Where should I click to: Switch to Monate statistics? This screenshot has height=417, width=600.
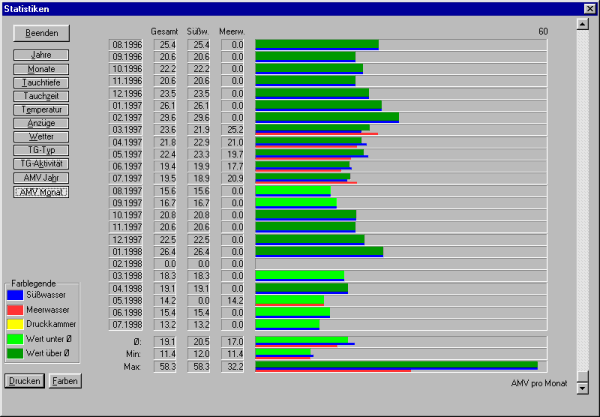(x=42, y=68)
